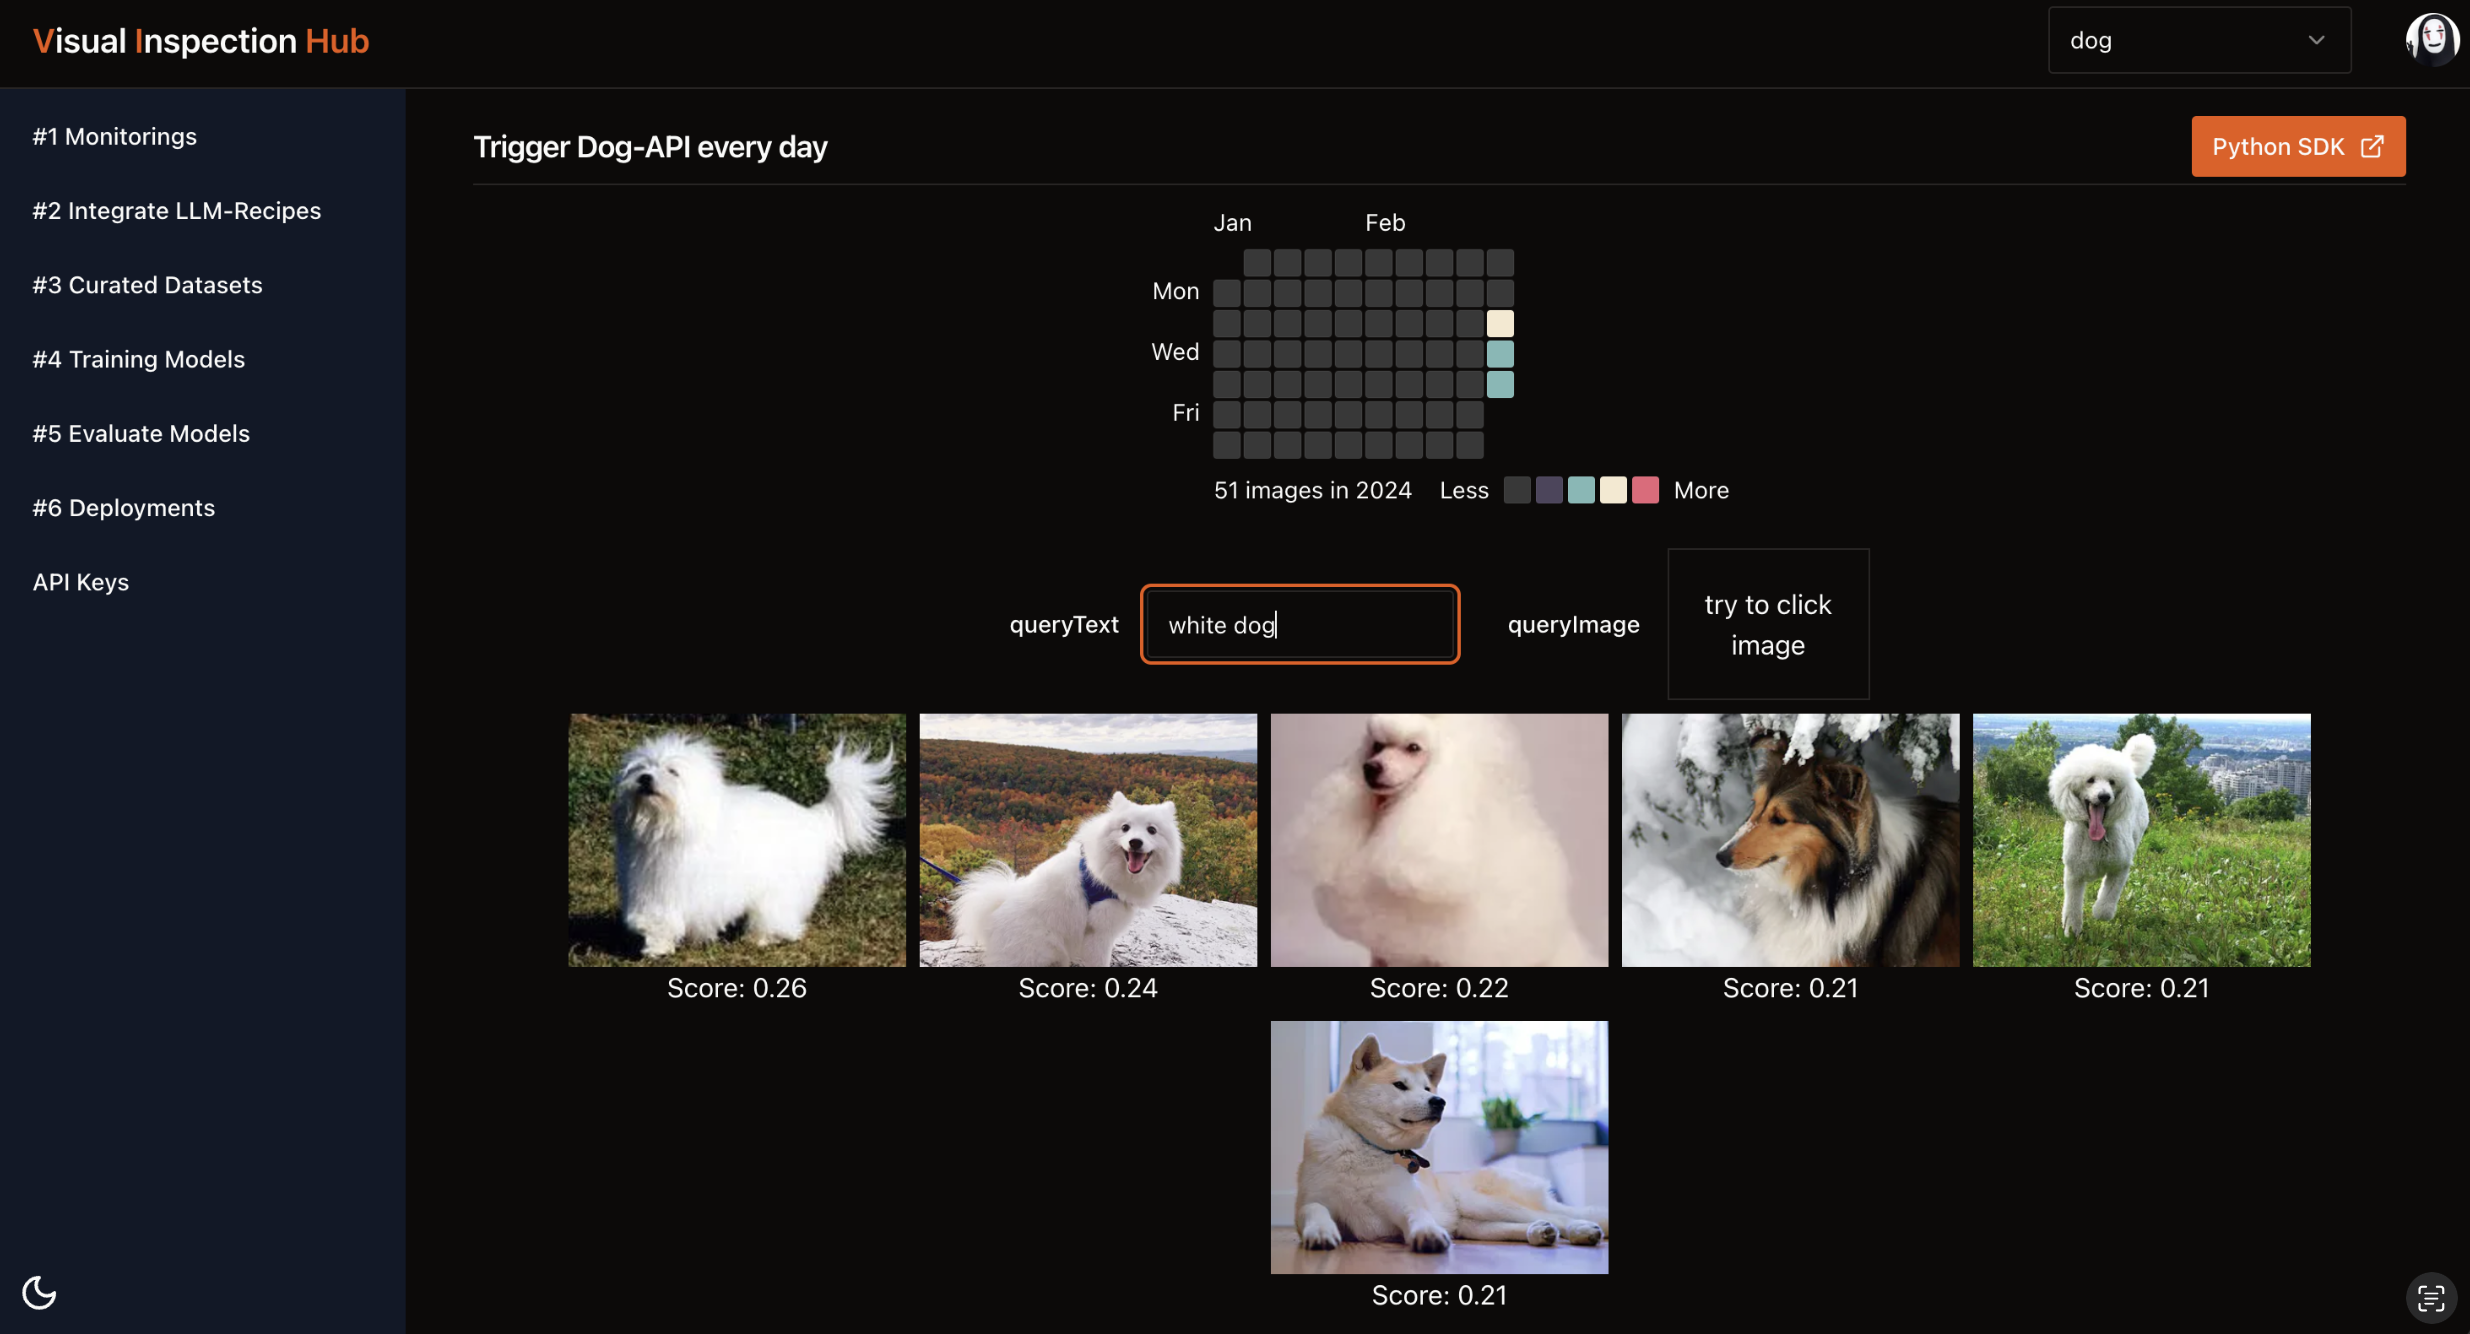2470x1334 pixels.
Task: Open #6 Deployments section
Action: tap(124, 508)
